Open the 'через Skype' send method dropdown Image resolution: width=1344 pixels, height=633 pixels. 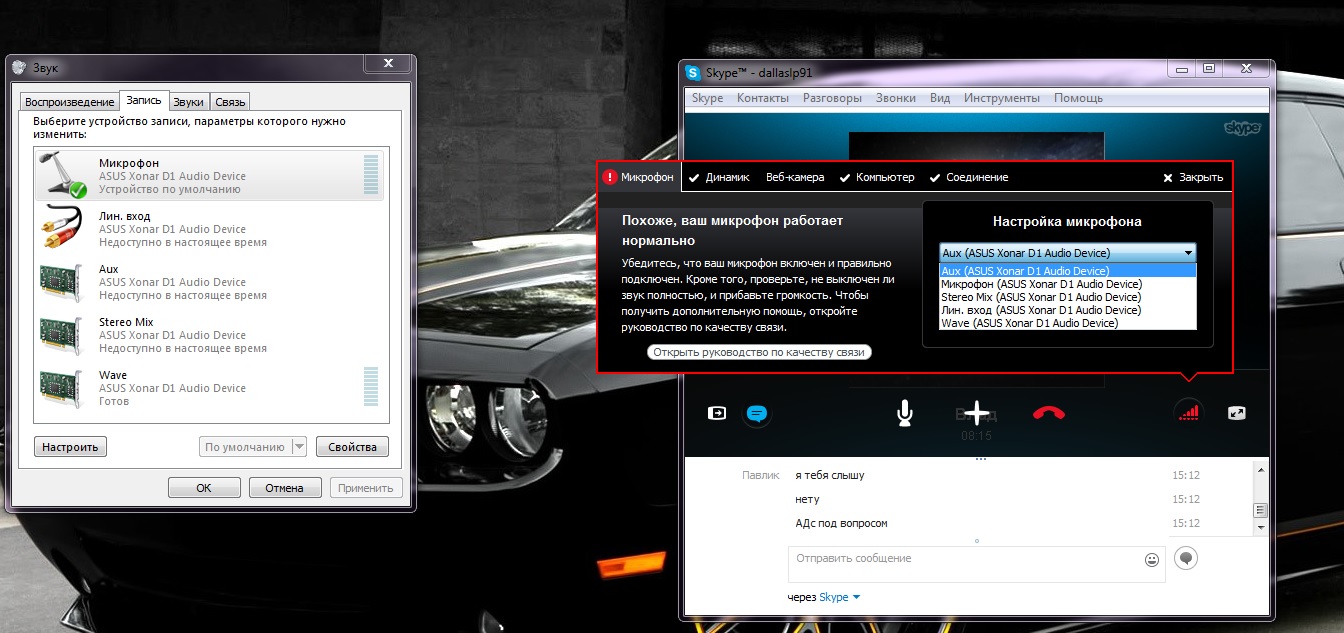[825, 597]
